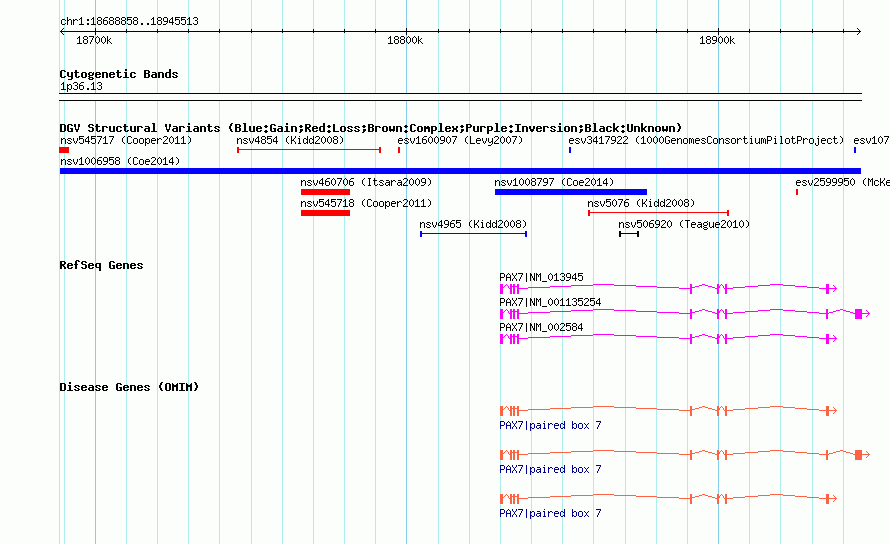890x544 pixels.
Task: Open the PAX7|NM_001135254 transcript label
Action: point(550,302)
